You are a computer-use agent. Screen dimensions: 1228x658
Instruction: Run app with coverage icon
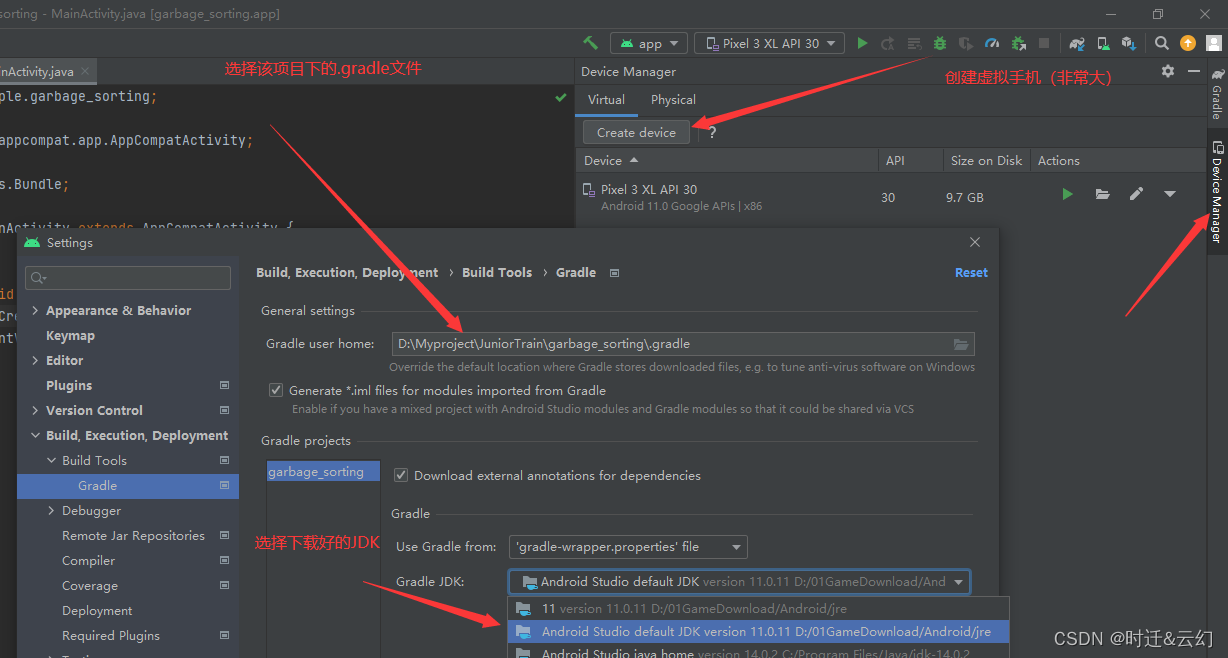click(966, 43)
